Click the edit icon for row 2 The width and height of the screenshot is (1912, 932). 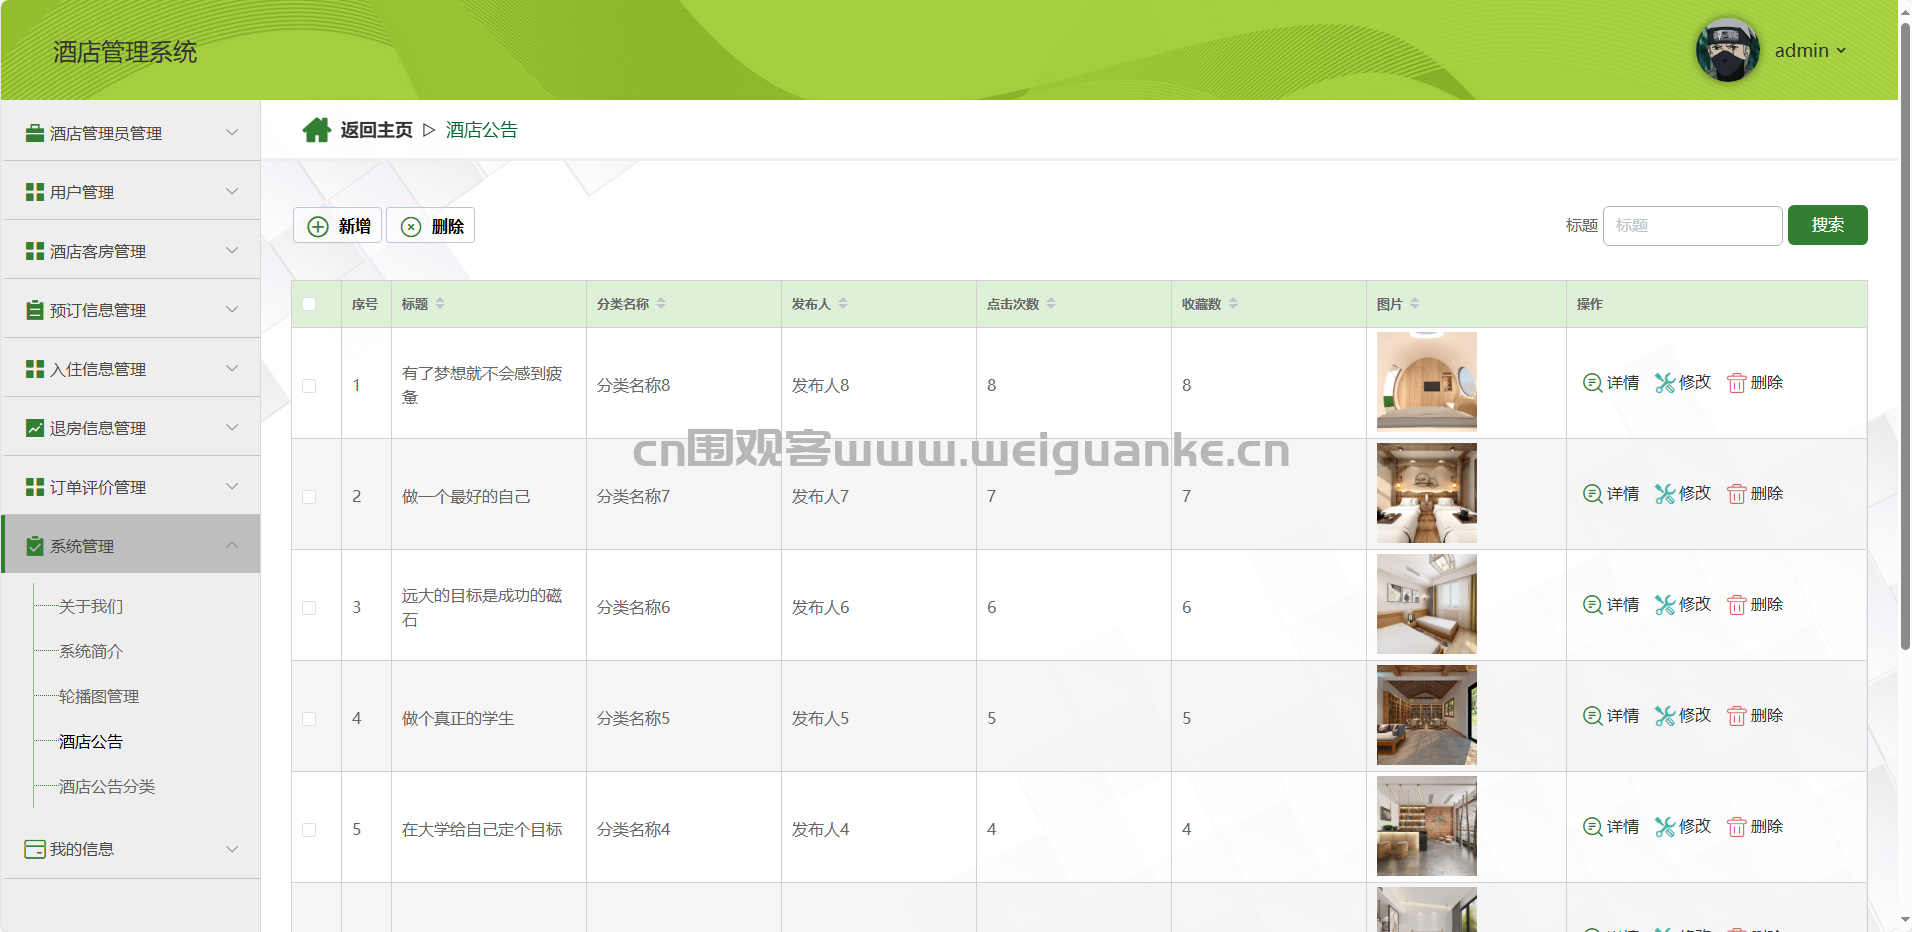pyautogui.click(x=1664, y=494)
